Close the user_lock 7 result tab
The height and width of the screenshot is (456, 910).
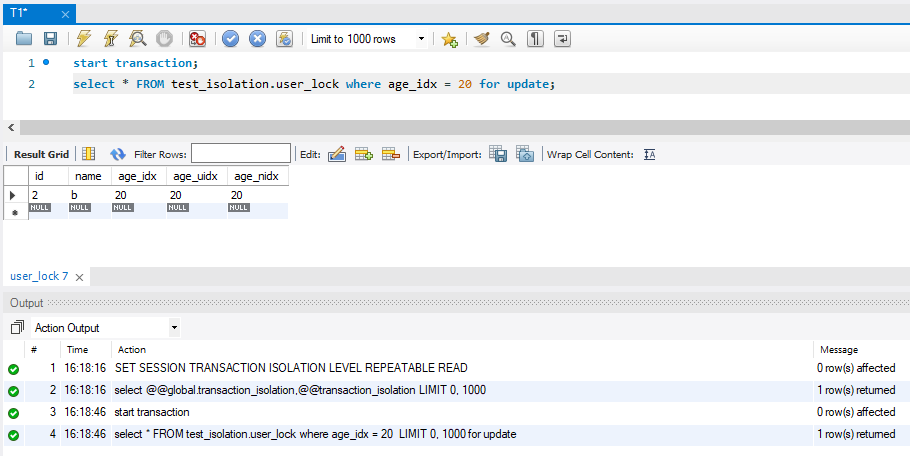point(80,277)
